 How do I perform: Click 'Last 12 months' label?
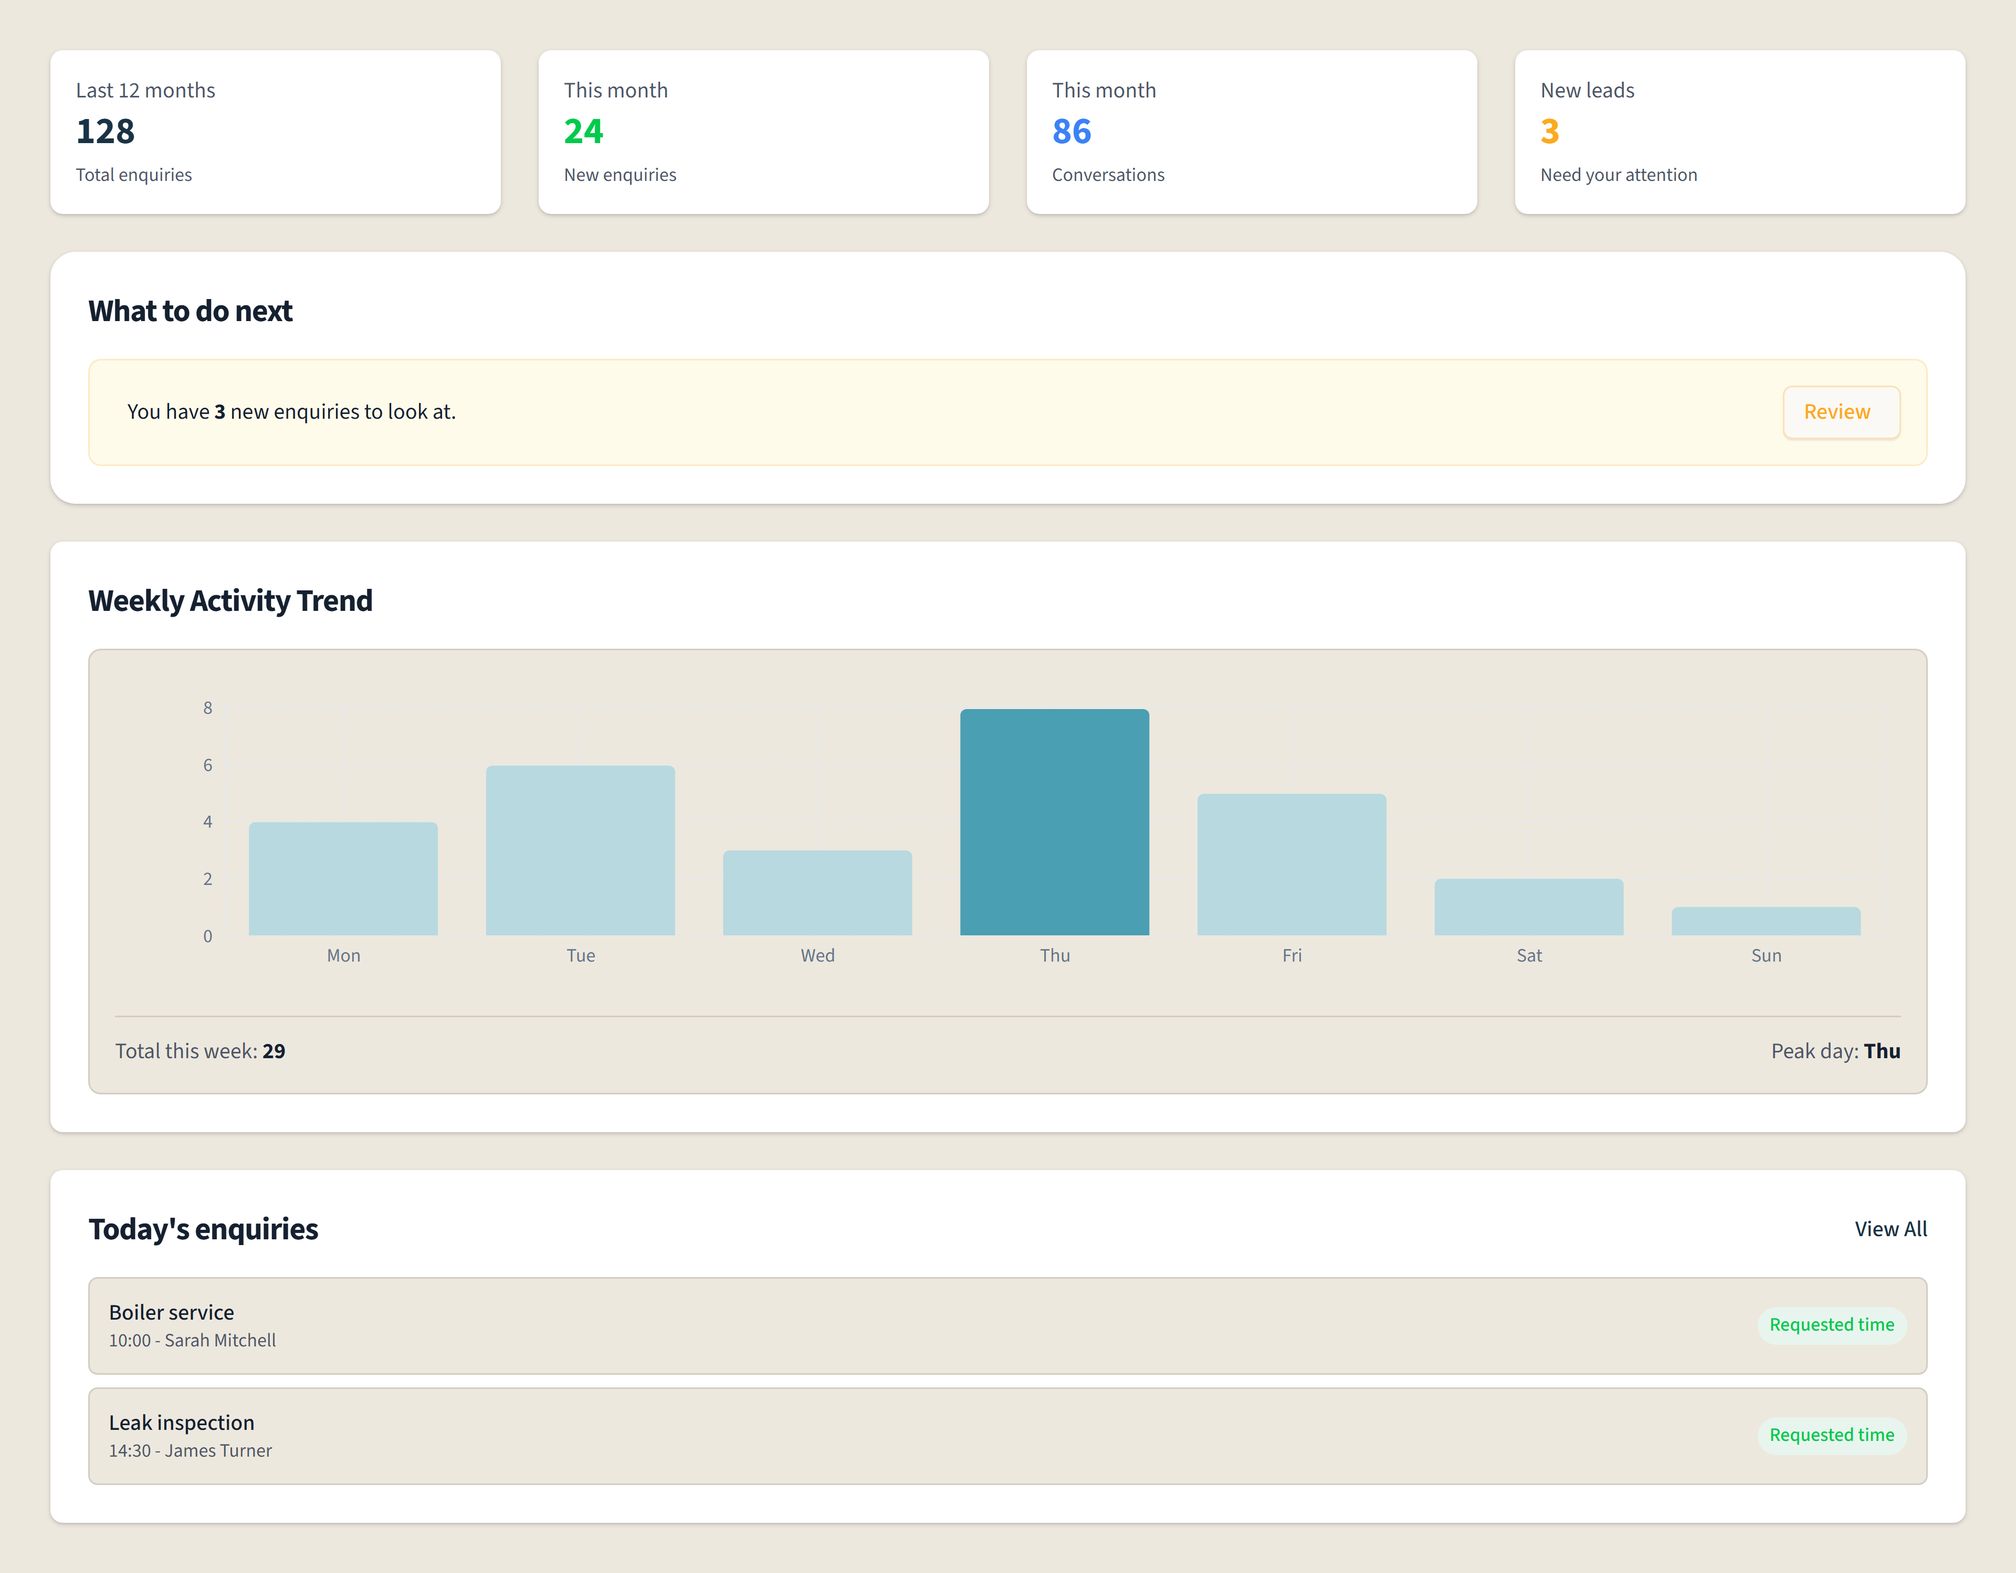point(145,90)
